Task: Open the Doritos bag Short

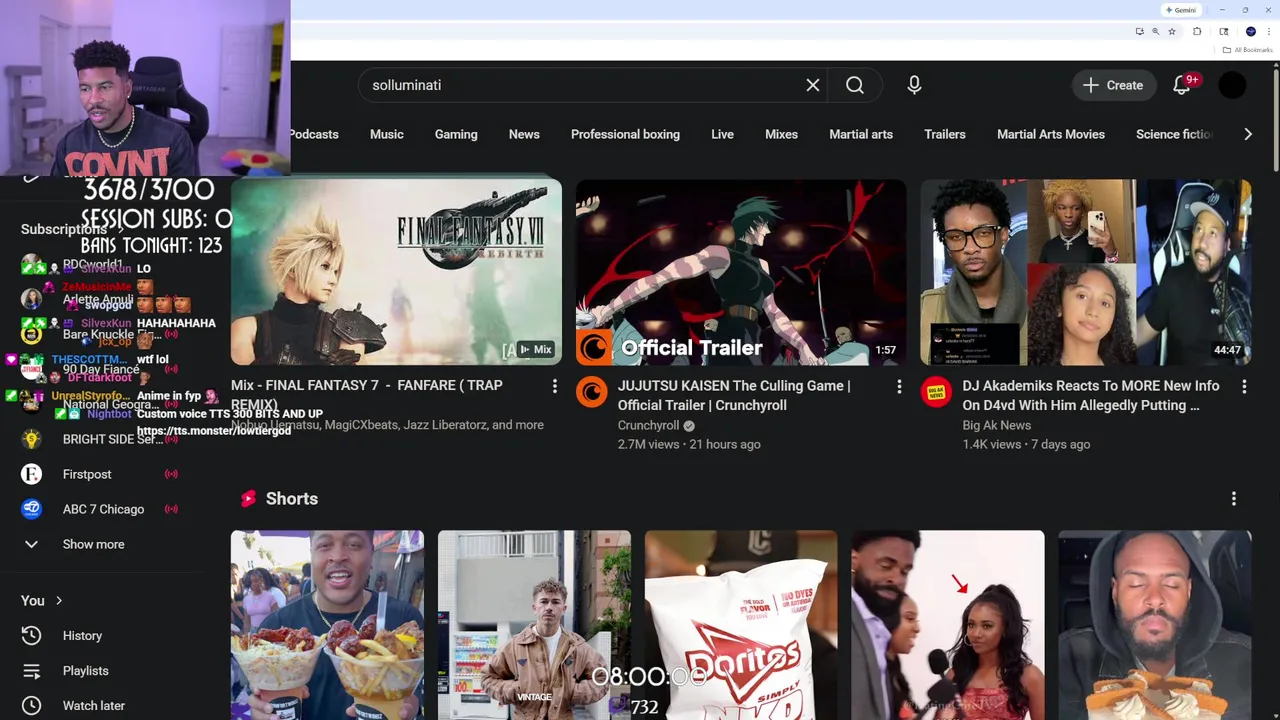Action: pyautogui.click(x=741, y=625)
